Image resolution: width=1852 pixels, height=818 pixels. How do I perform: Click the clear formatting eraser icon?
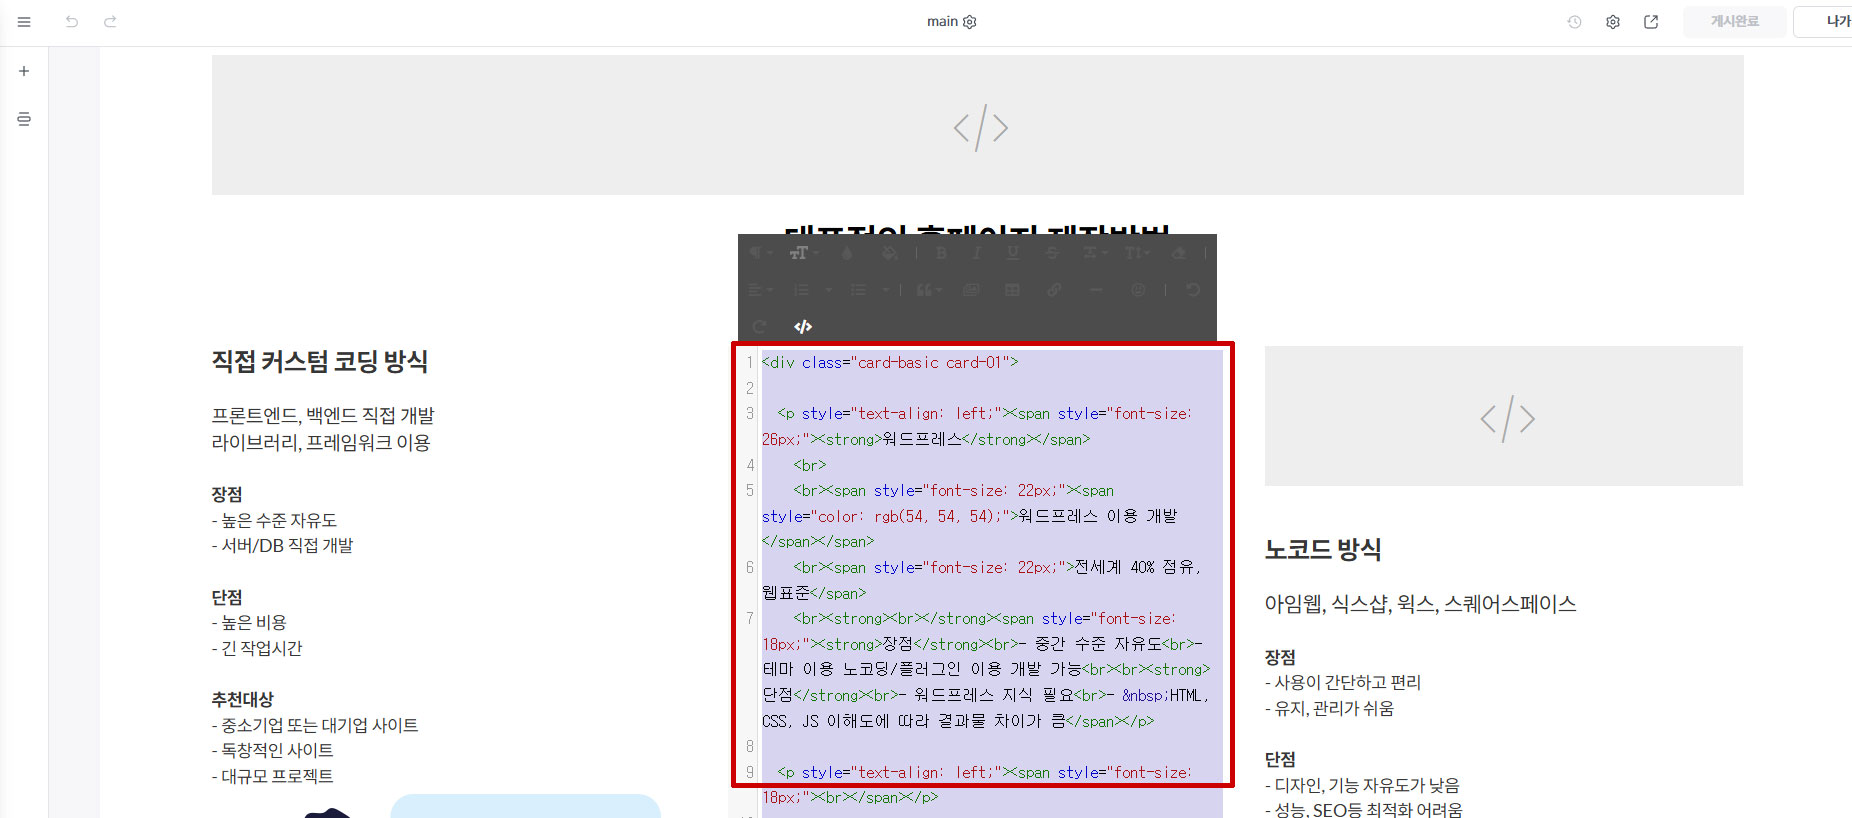pyautogui.click(x=1179, y=253)
